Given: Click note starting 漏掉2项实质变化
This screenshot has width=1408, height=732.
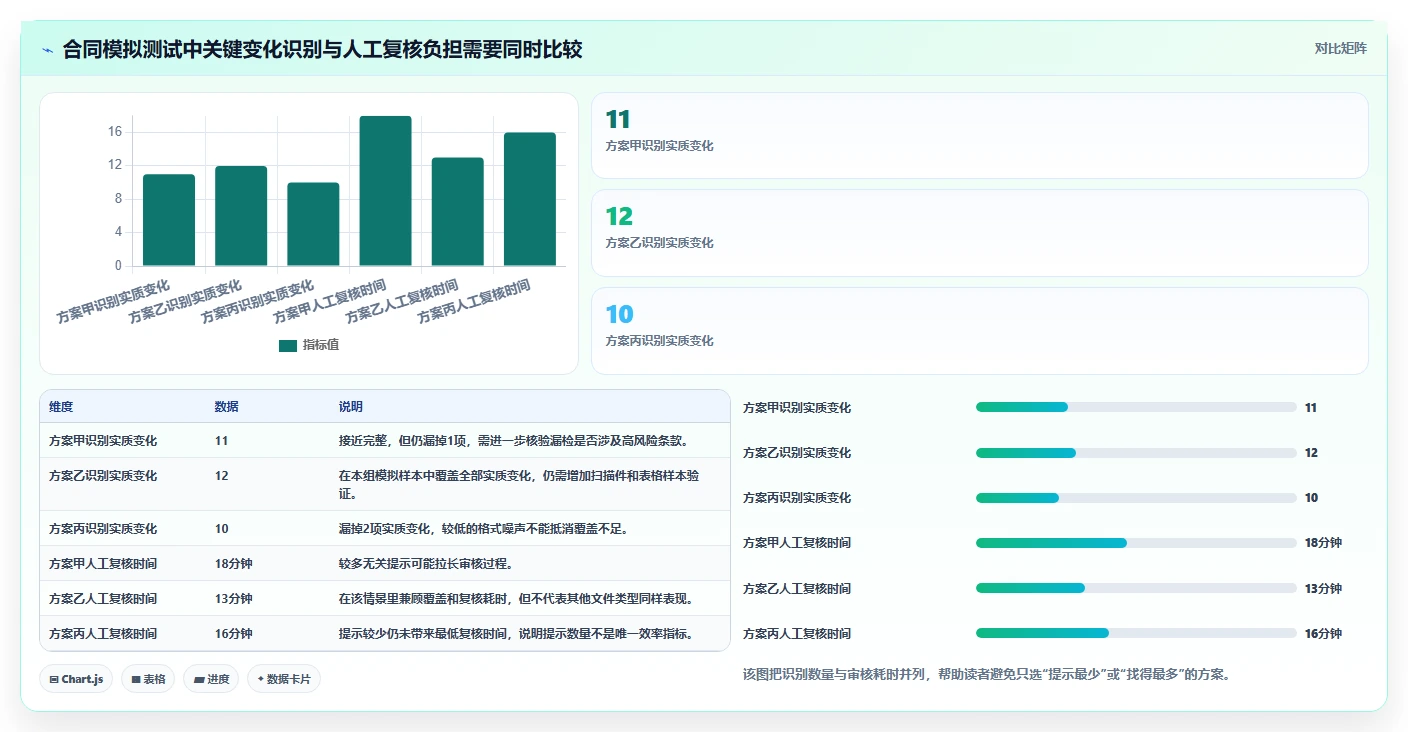Looking at the screenshot, I should [483, 529].
